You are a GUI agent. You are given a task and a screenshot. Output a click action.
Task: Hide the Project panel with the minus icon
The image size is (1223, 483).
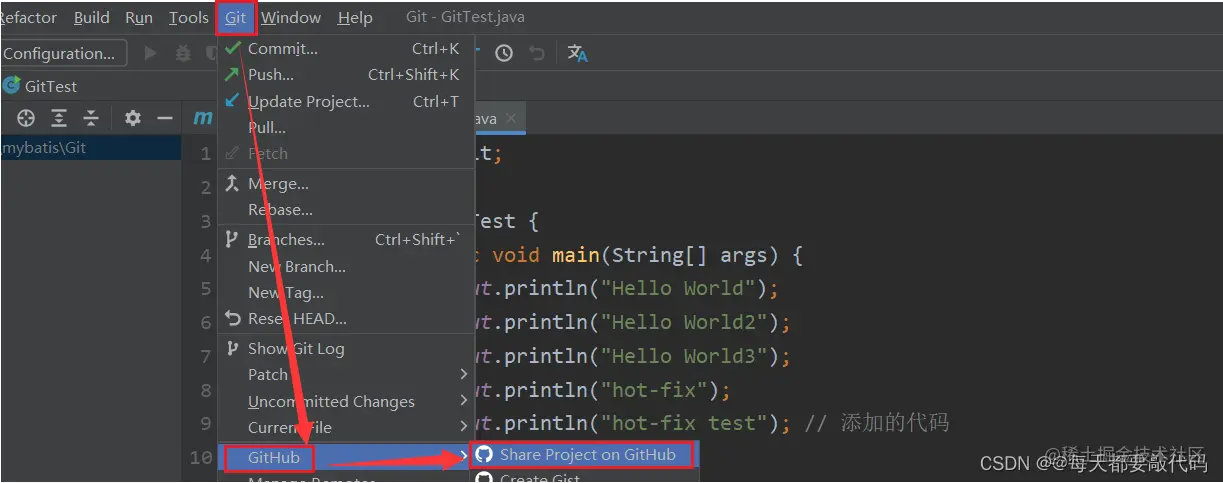coord(165,118)
